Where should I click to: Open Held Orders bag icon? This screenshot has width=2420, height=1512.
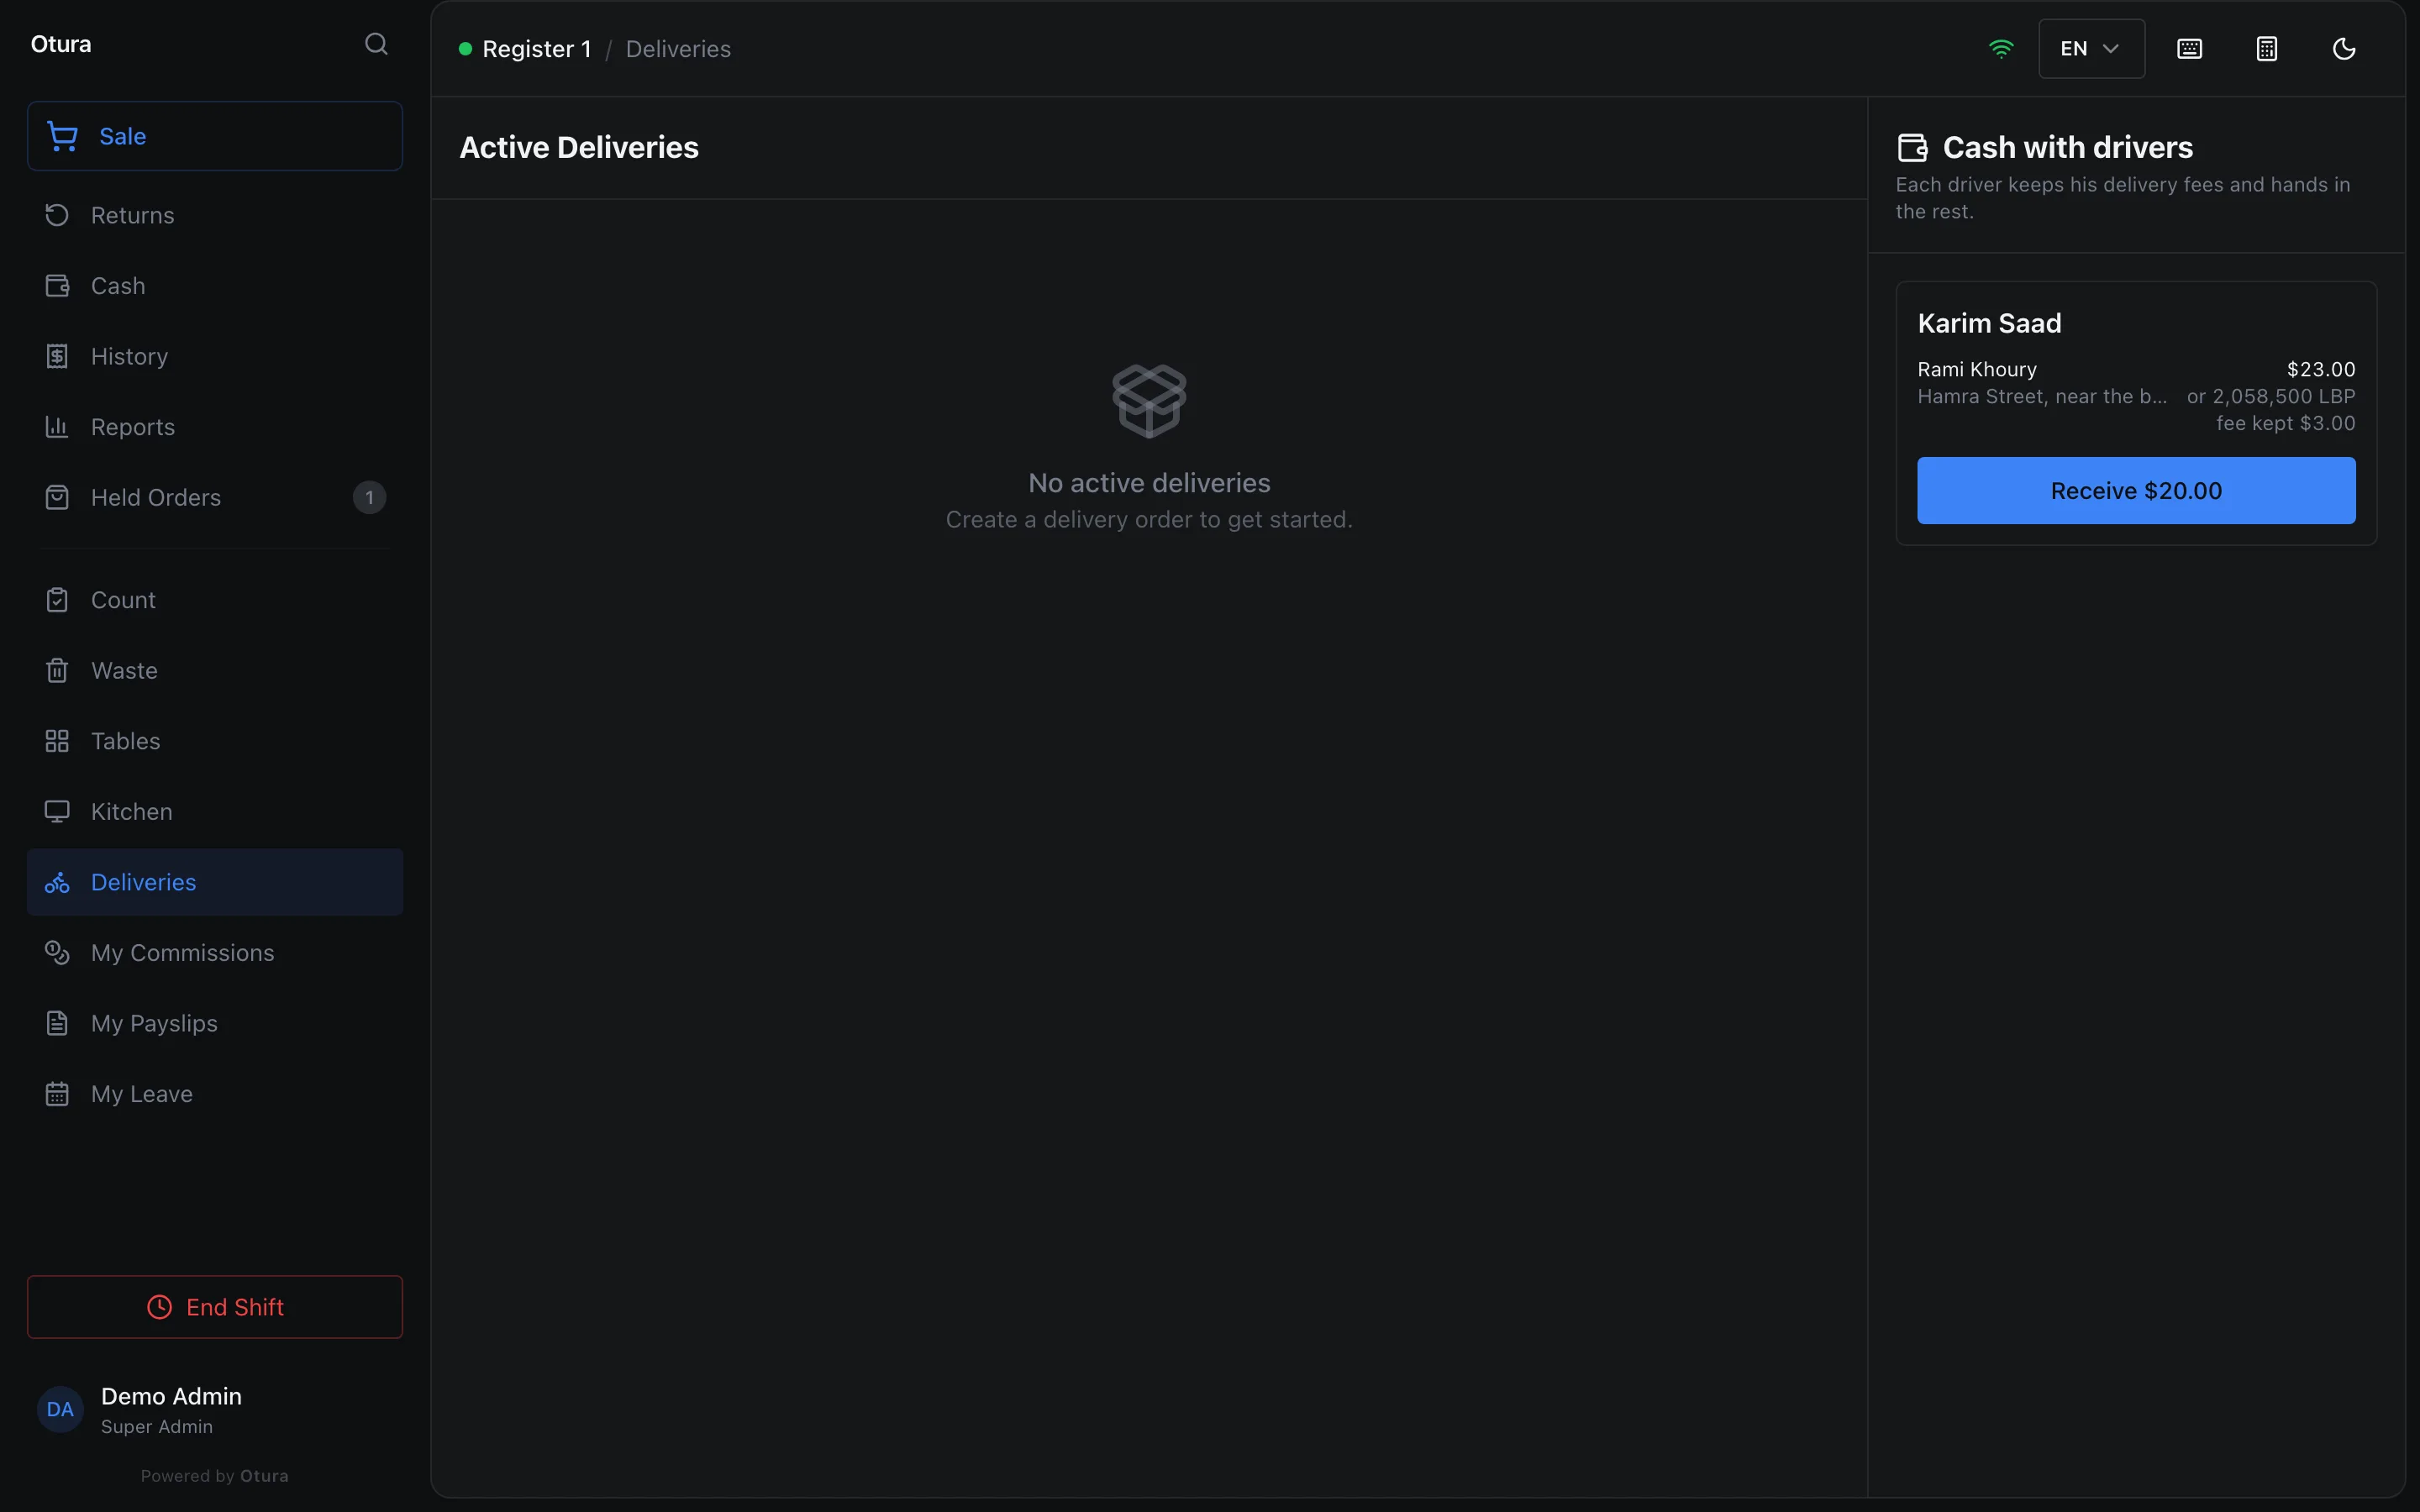point(57,498)
